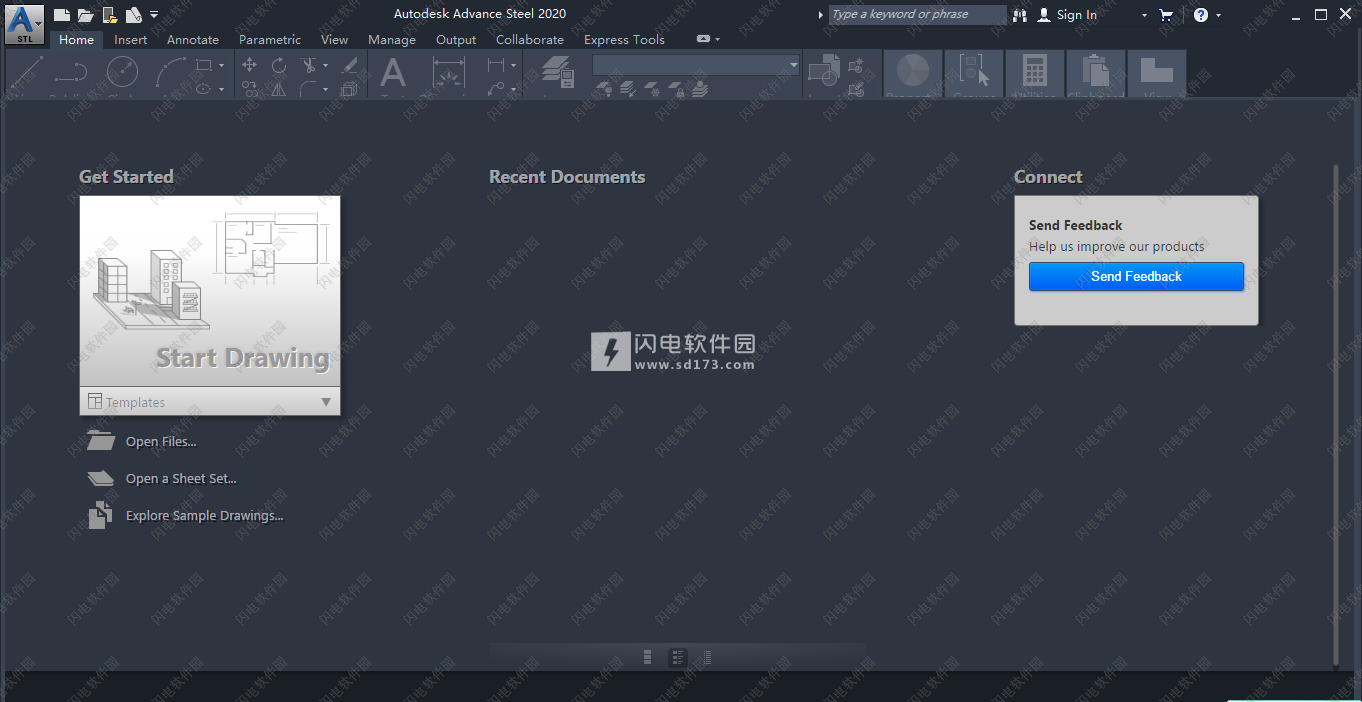
Task: Open the Advance Steel application menu
Action: click(25, 22)
